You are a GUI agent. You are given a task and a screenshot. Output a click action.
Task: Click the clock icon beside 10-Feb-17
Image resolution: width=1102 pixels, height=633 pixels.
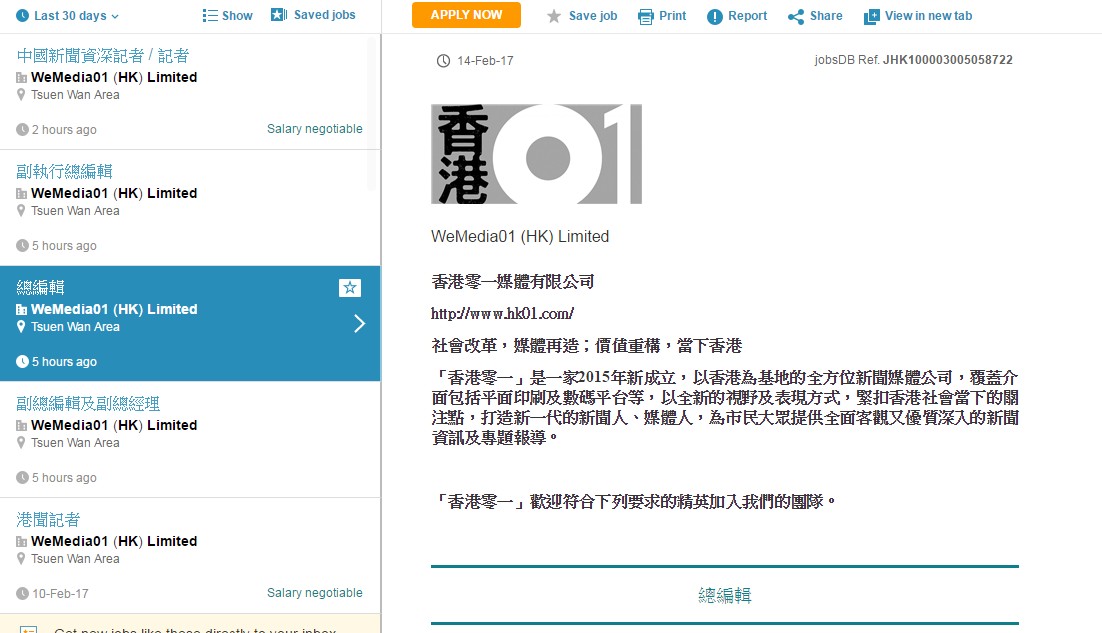[x=22, y=593]
